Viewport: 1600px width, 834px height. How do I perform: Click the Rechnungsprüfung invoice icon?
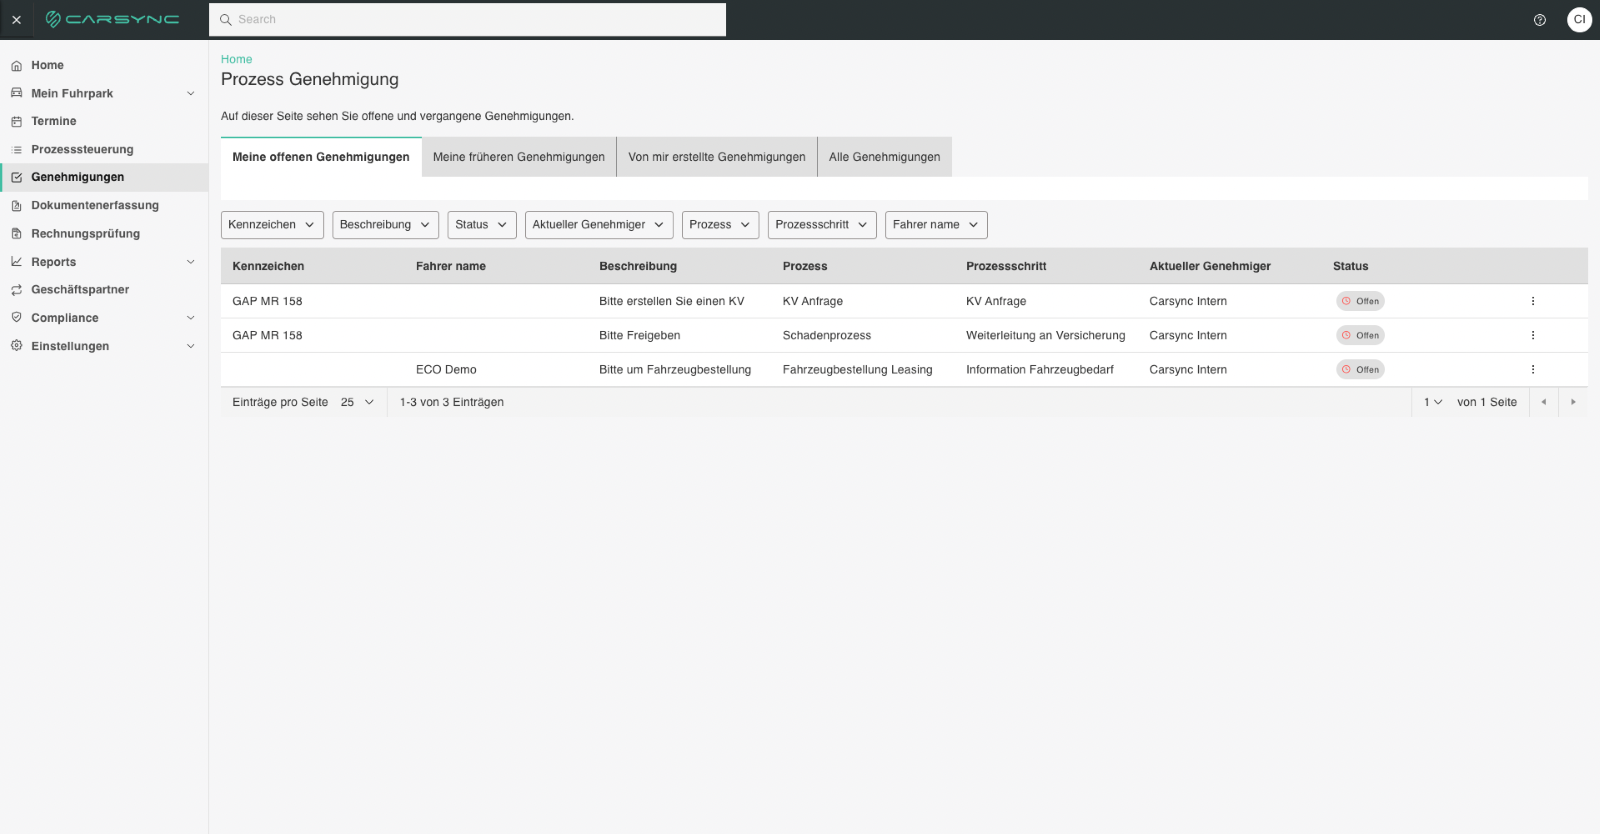16,233
